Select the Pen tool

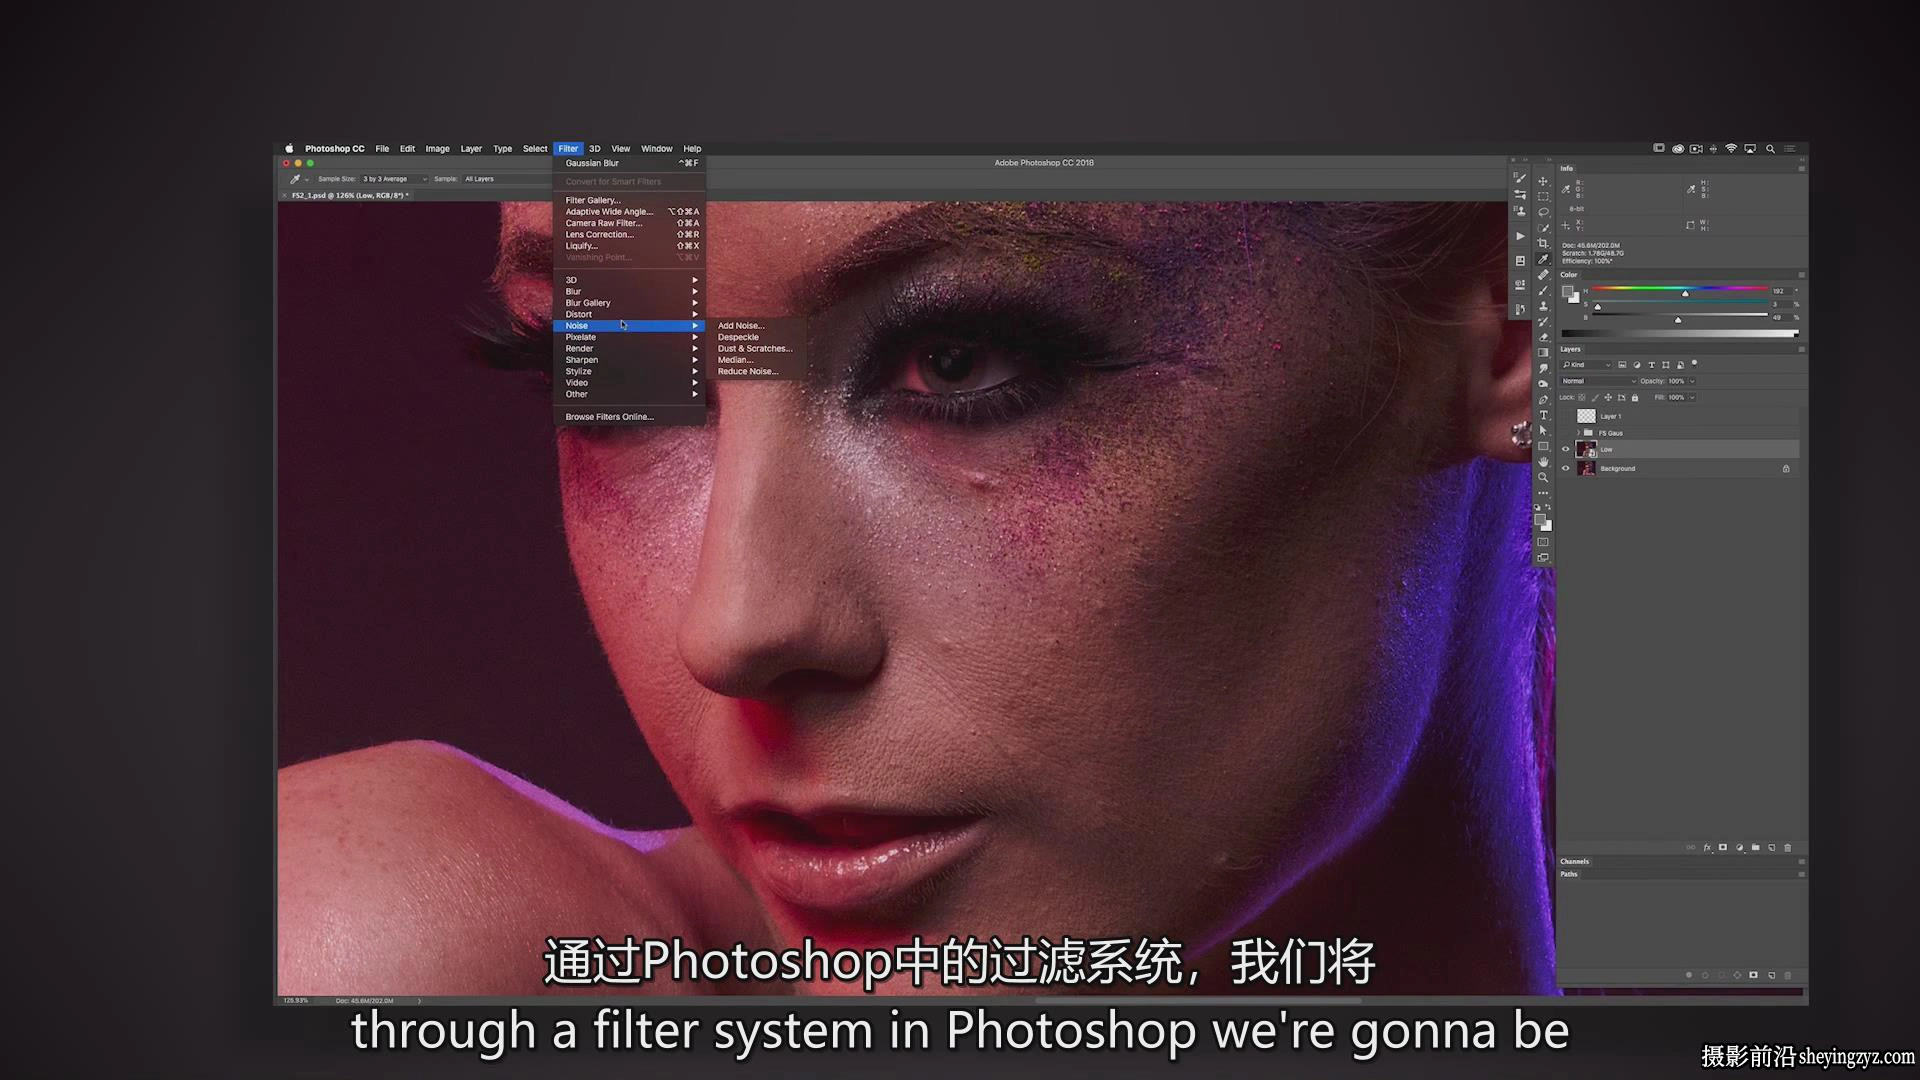coord(1543,399)
